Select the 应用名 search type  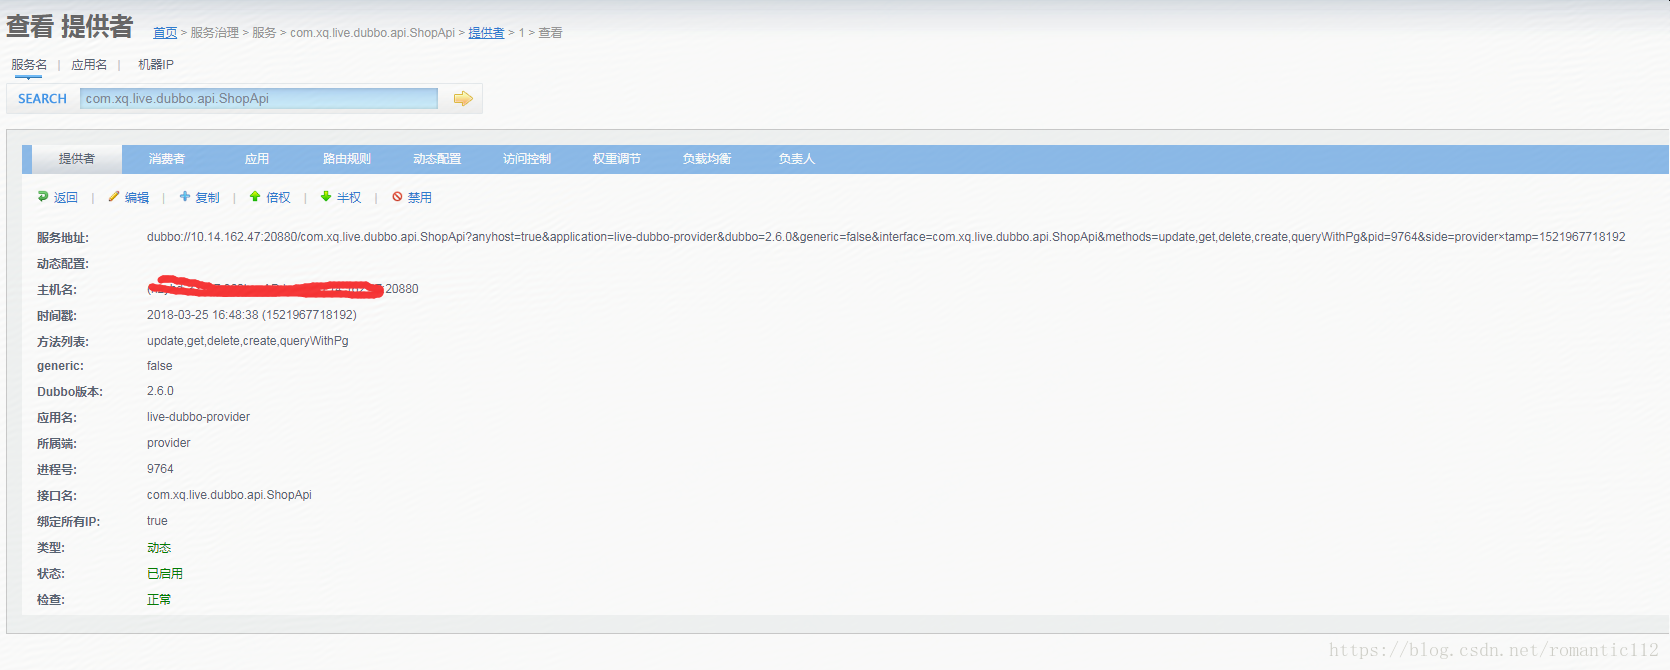coord(89,65)
